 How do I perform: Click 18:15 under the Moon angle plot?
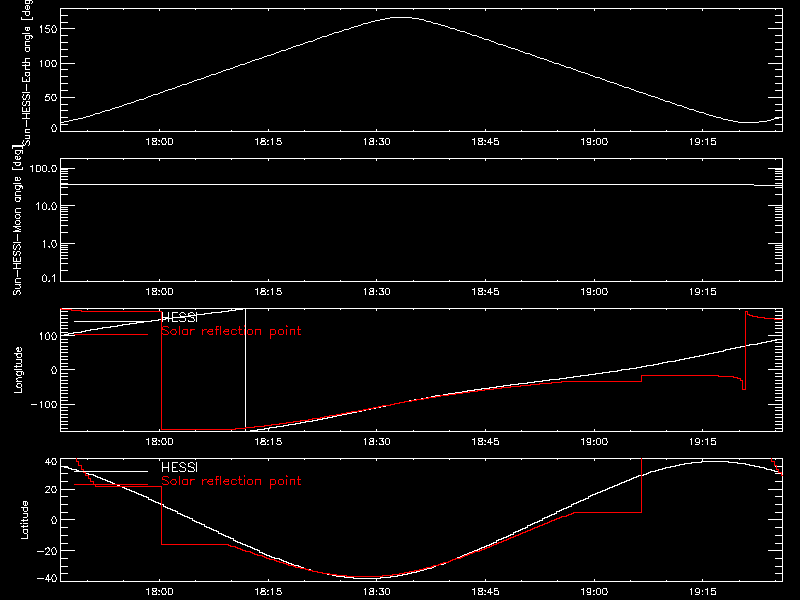point(268,292)
